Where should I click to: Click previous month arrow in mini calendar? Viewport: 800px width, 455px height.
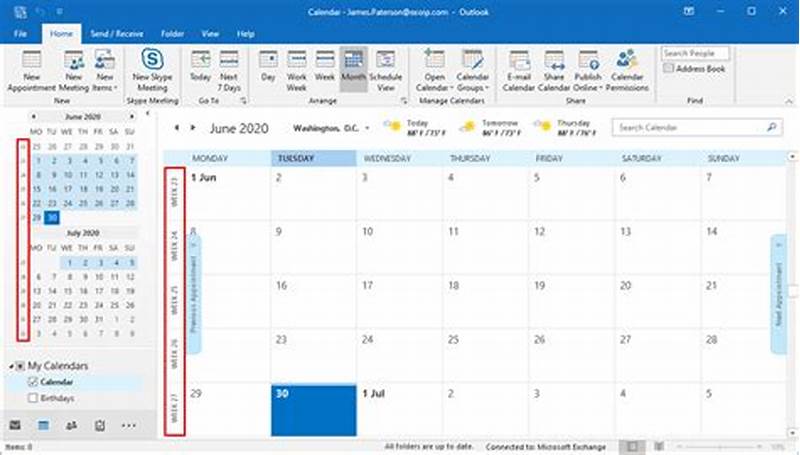[34, 116]
